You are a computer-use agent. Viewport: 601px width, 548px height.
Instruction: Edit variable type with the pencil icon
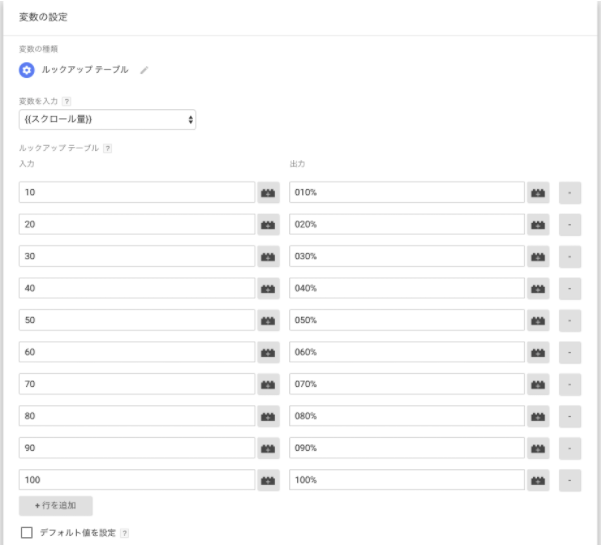[x=144, y=70]
